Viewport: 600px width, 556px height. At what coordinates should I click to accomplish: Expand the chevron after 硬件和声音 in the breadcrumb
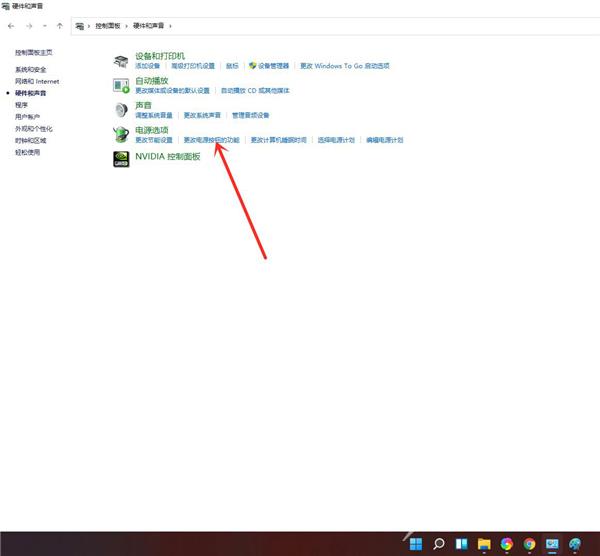(x=170, y=26)
